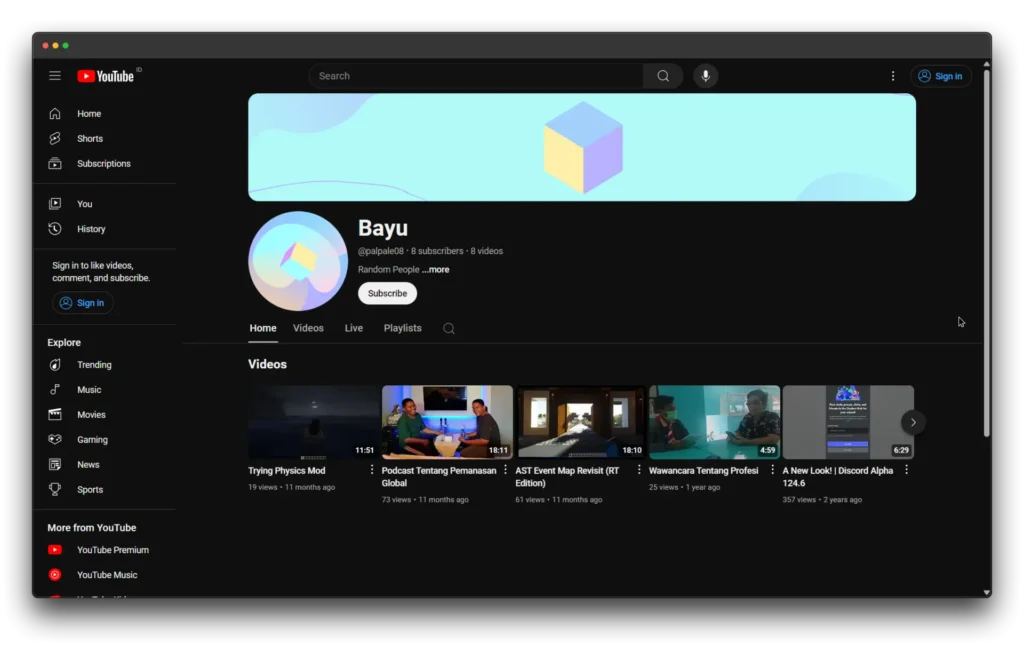Open options menu for Wawancara Tentang Profesi

[x=772, y=470]
